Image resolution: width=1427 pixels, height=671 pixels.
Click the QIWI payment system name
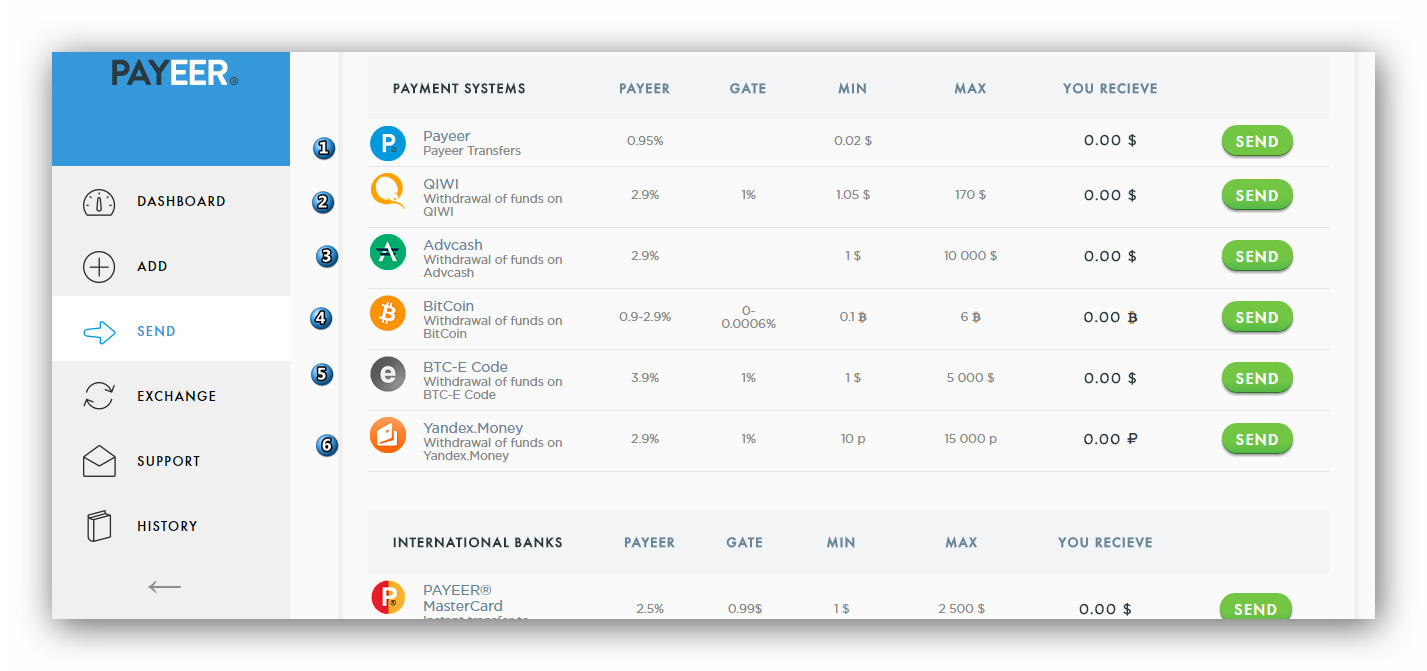click(441, 184)
